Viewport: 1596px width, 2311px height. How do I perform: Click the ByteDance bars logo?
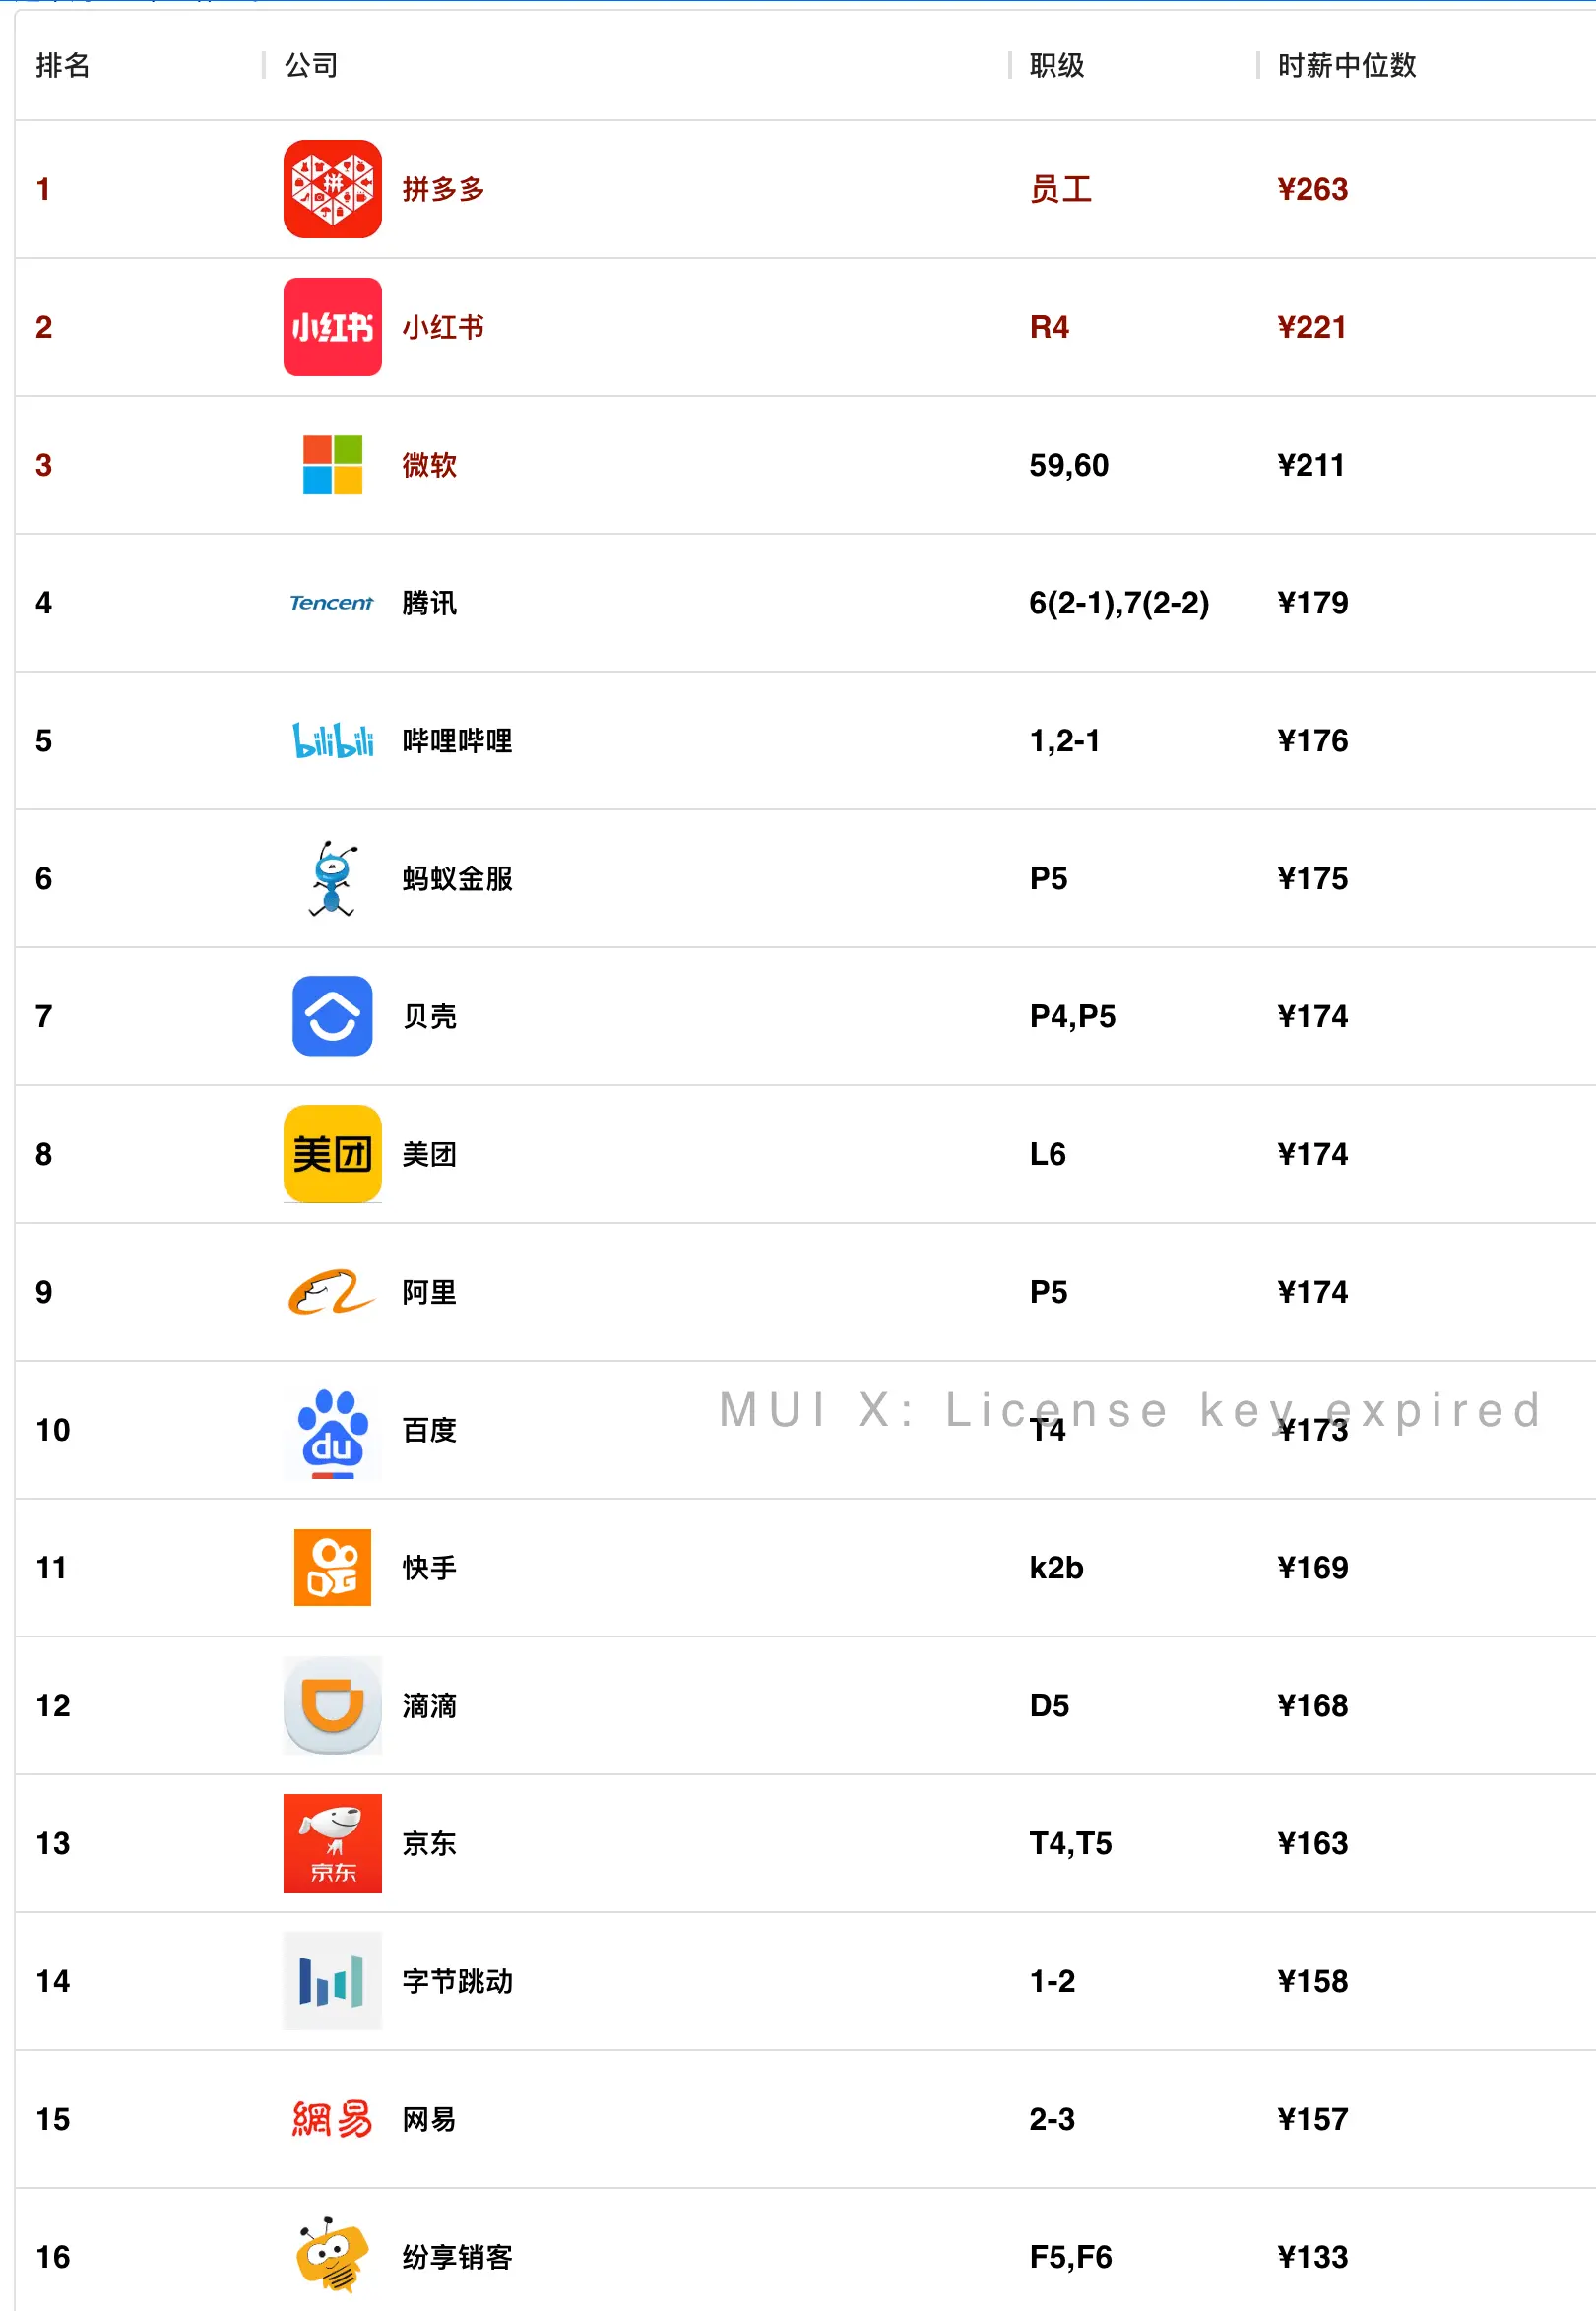332,1981
